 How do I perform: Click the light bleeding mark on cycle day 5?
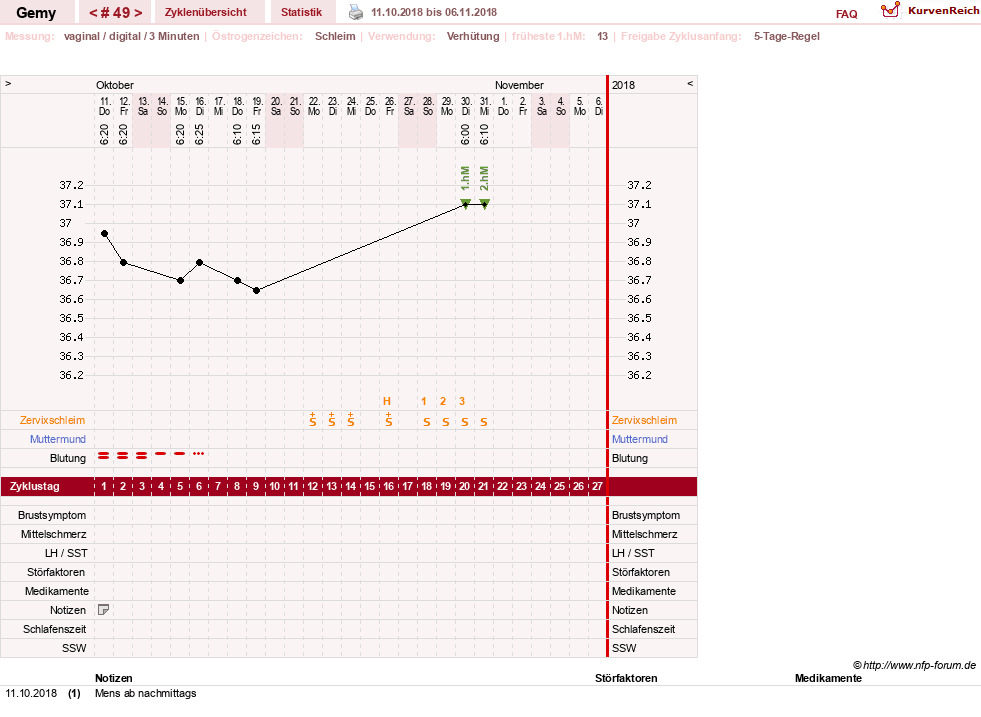click(180, 453)
